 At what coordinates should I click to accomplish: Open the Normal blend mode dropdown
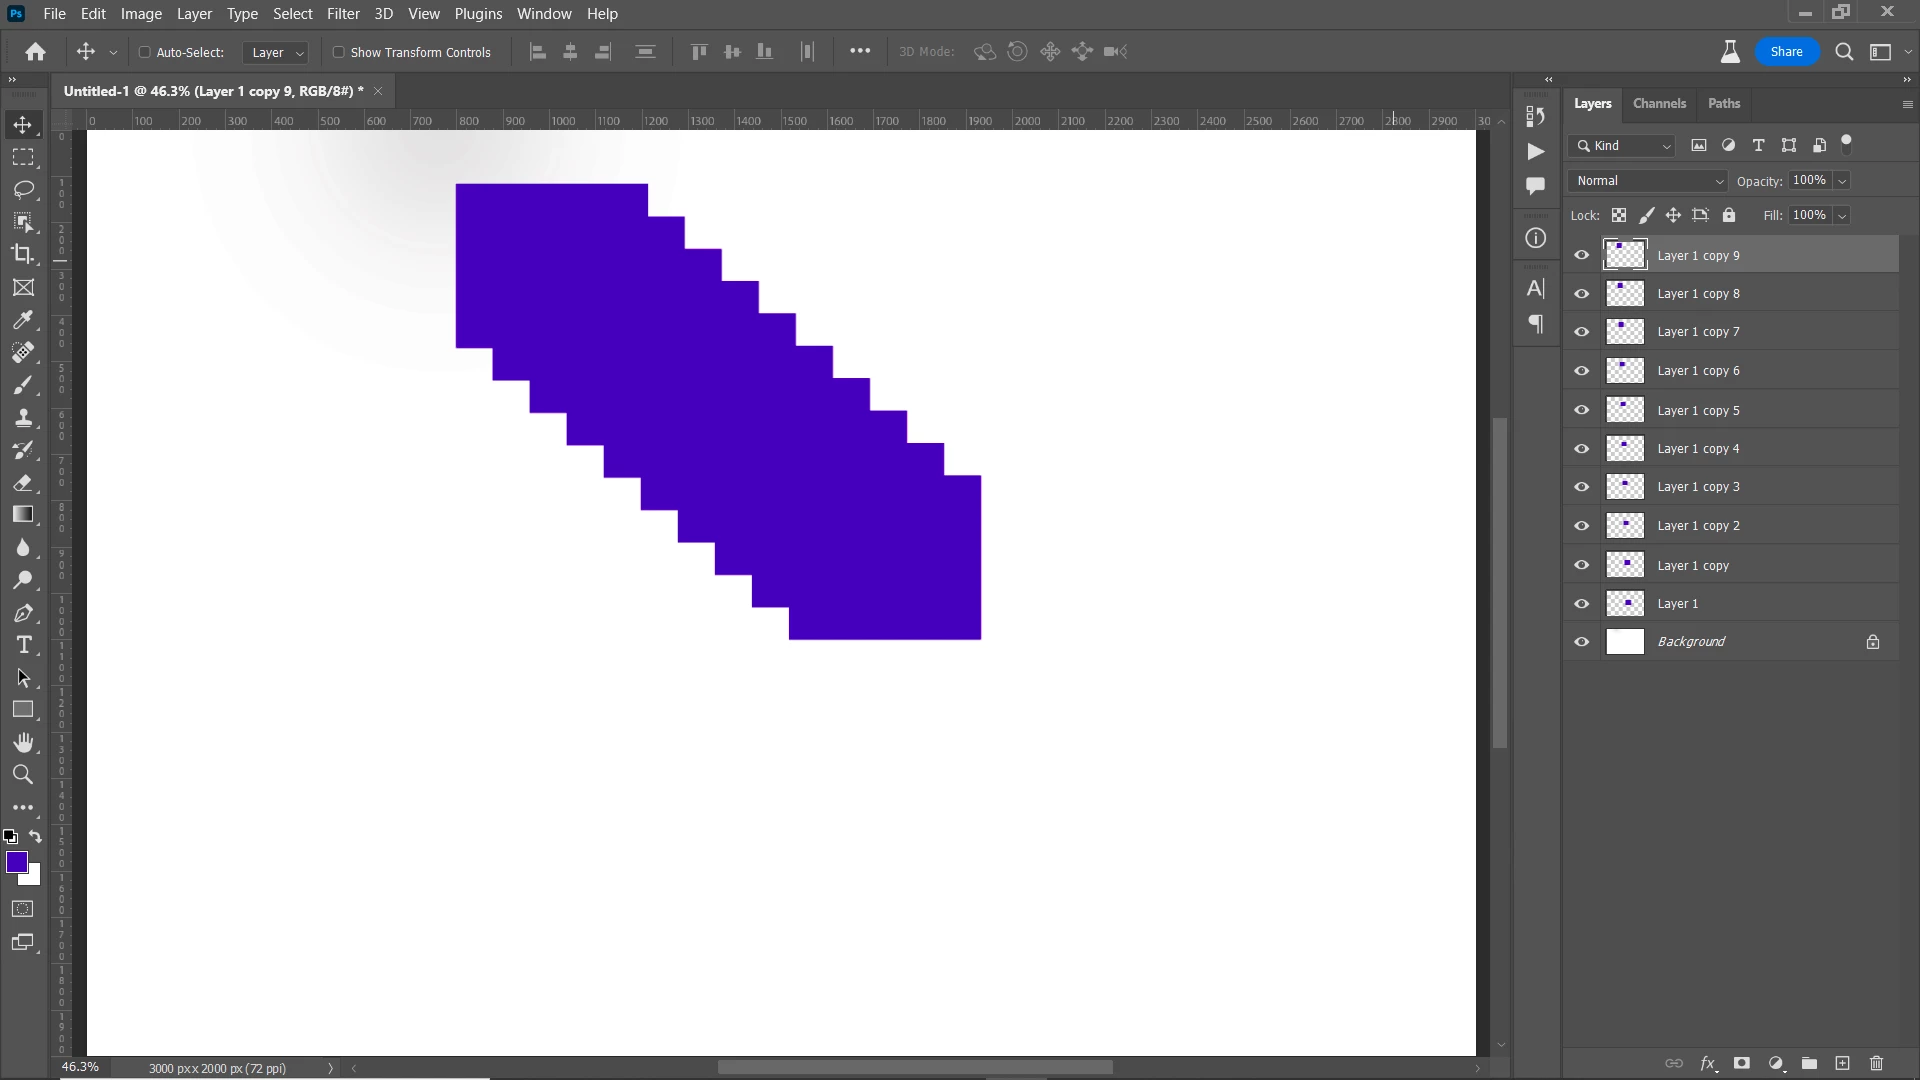point(1648,181)
